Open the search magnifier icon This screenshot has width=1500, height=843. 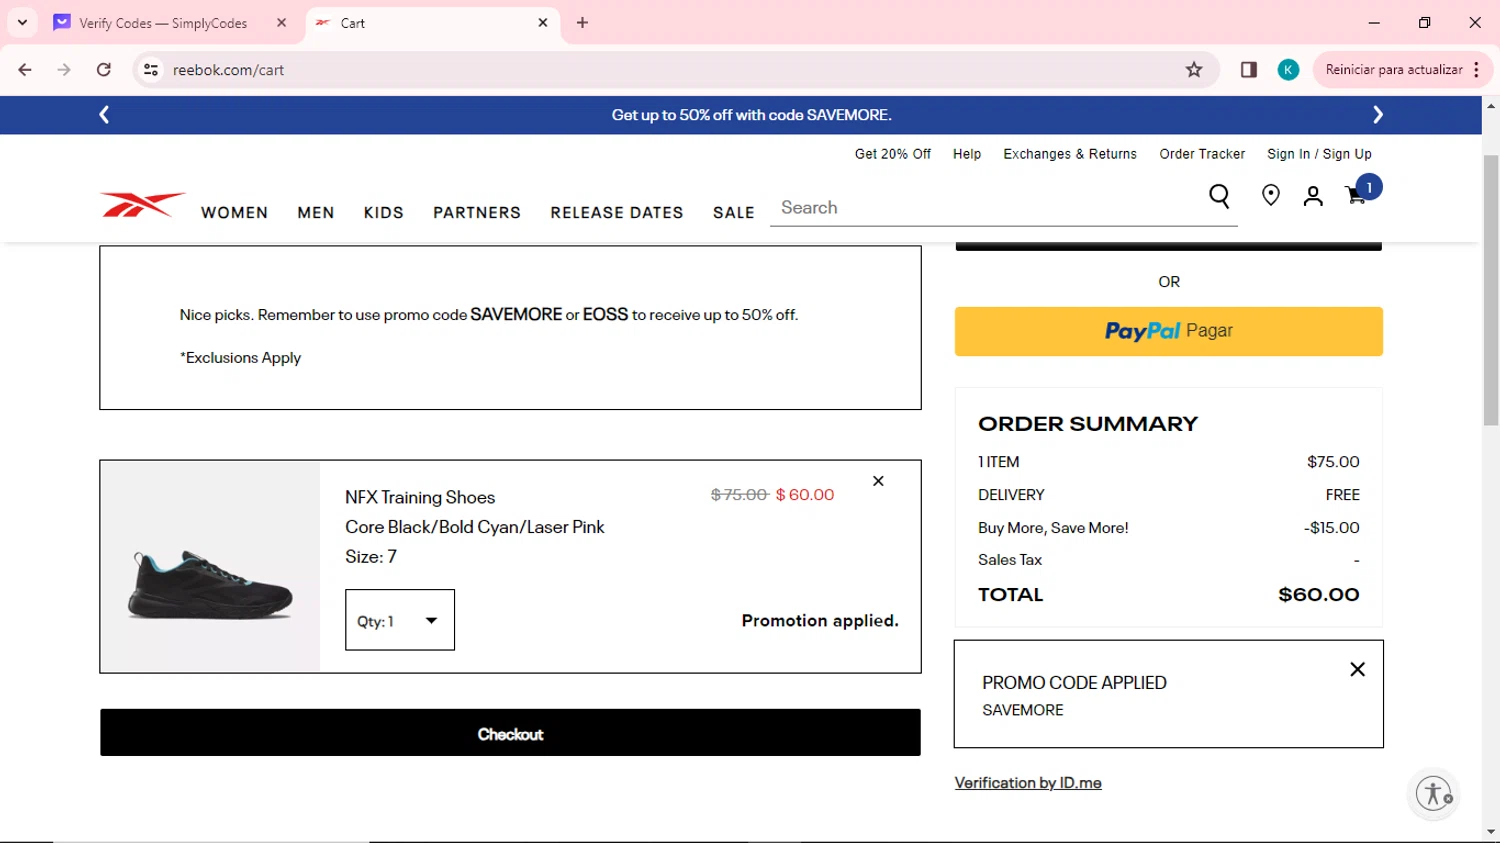(1219, 196)
